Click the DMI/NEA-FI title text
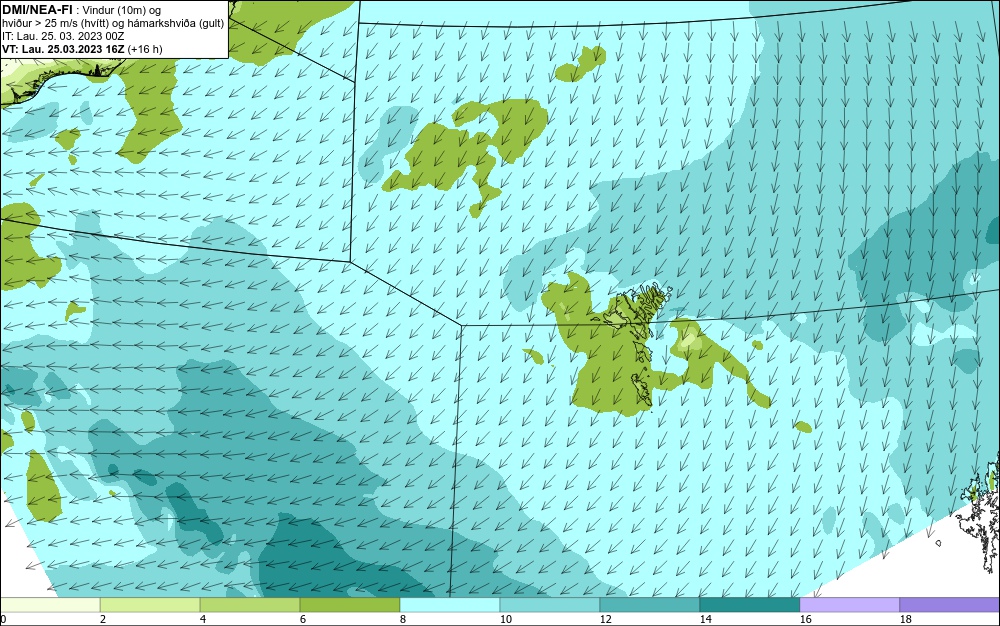The width and height of the screenshot is (1000, 626). [37, 9]
